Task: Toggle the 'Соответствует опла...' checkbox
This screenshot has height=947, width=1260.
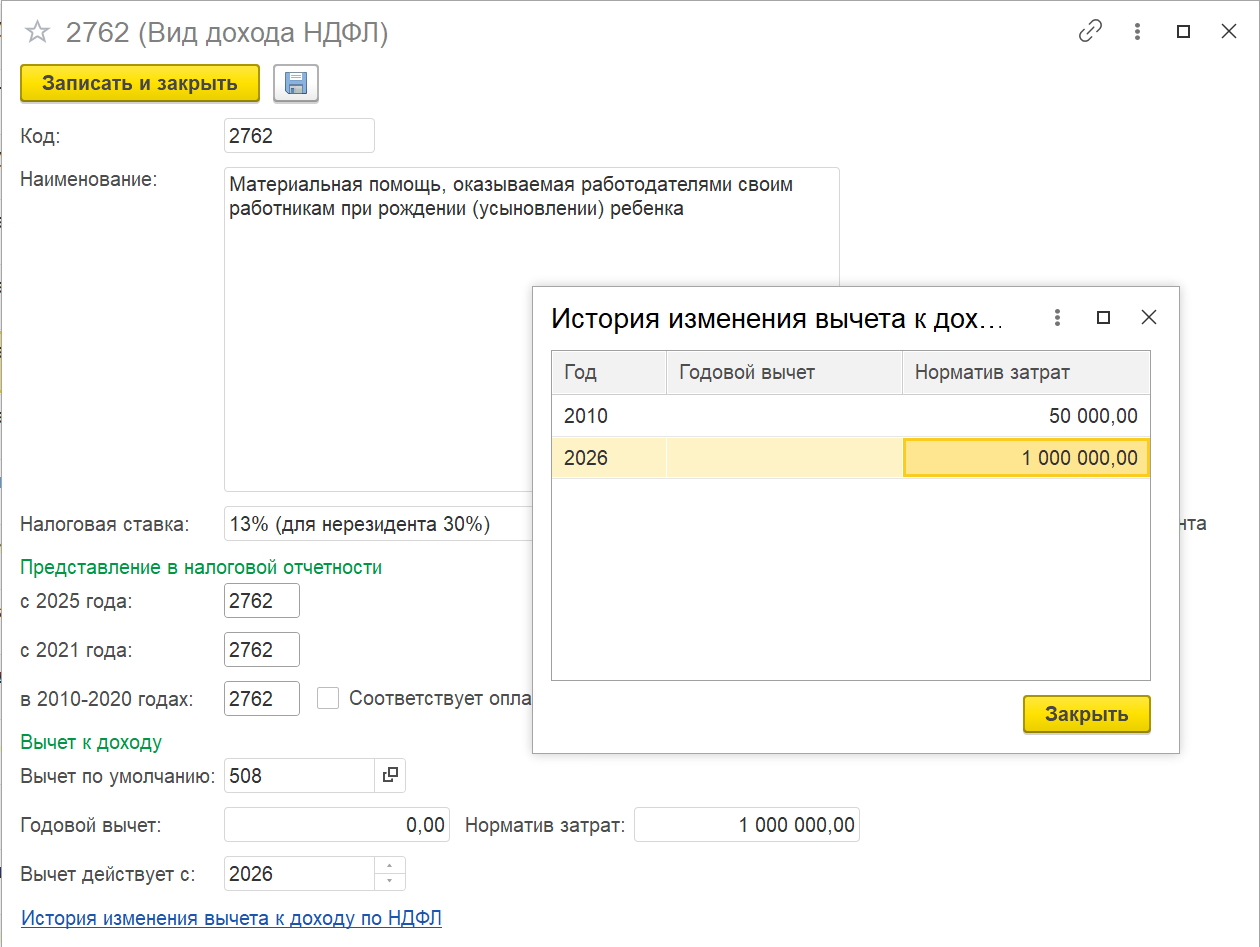Action: [328, 698]
